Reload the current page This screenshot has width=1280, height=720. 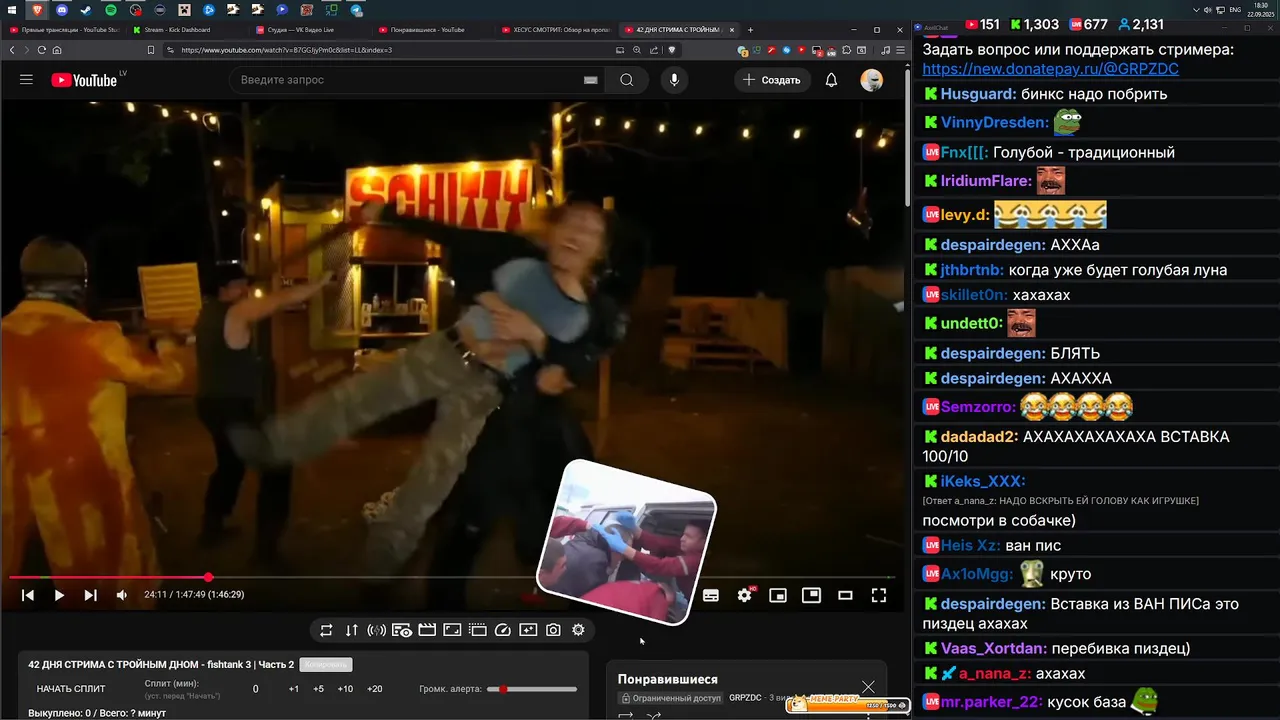[x=42, y=50]
